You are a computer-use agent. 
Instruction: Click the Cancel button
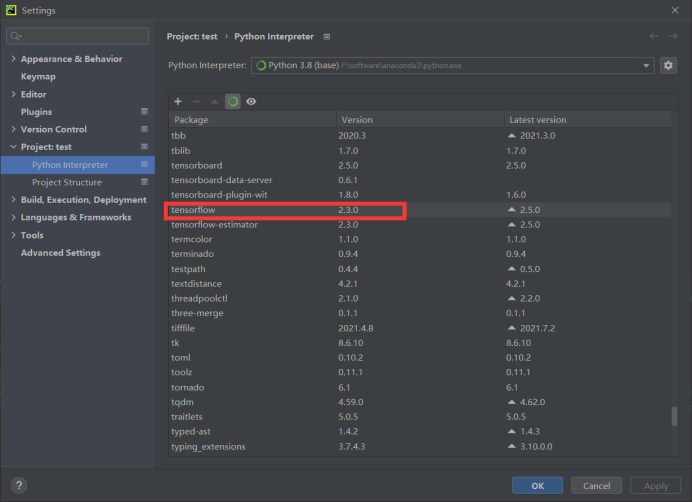coord(596,486)
